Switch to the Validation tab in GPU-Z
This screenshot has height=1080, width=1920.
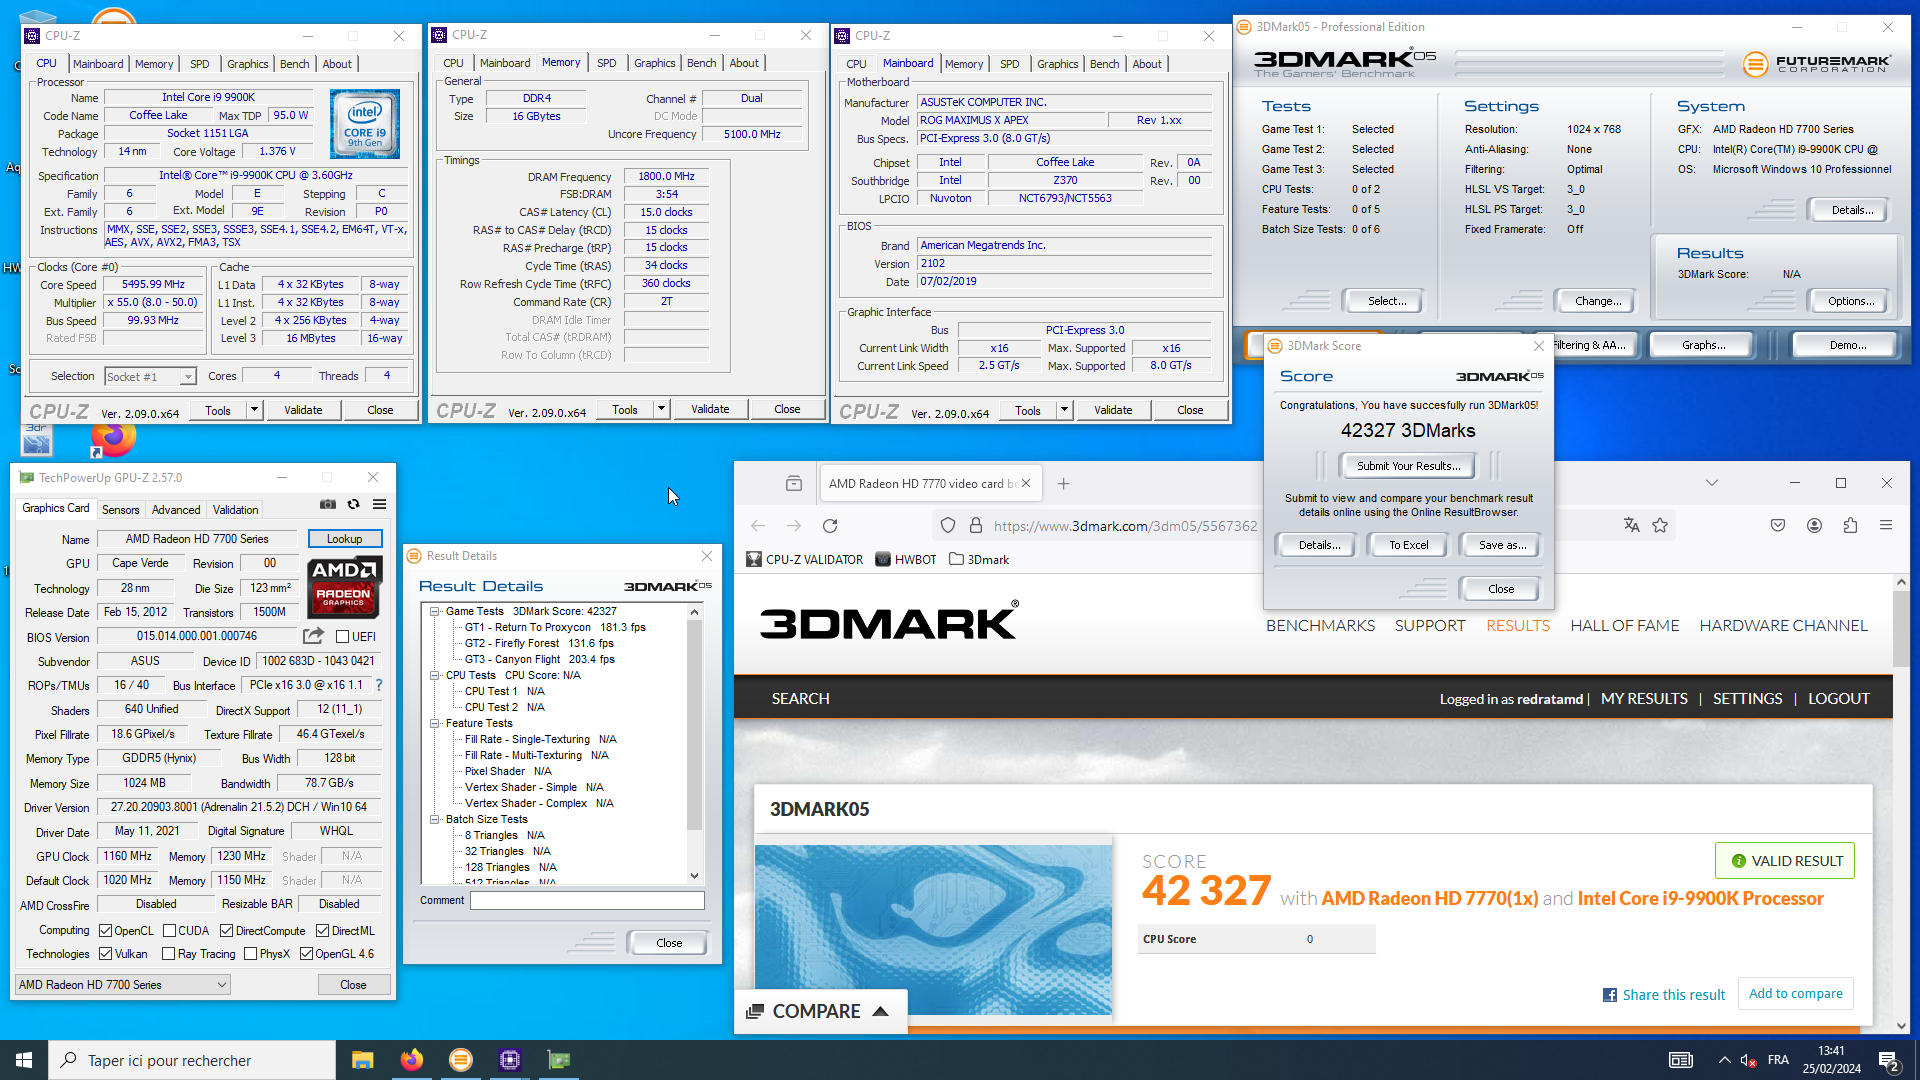tap(235, 510)
